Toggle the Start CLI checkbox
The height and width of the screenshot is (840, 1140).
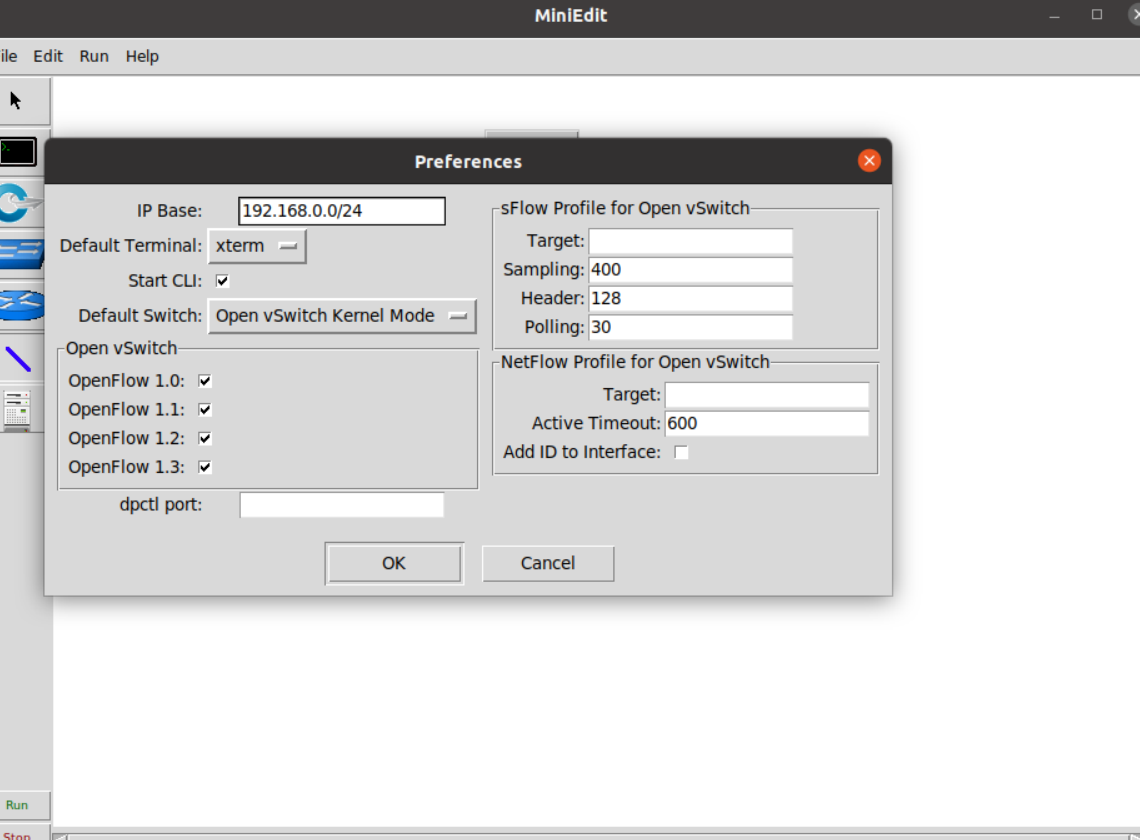[x=222, y=281]
